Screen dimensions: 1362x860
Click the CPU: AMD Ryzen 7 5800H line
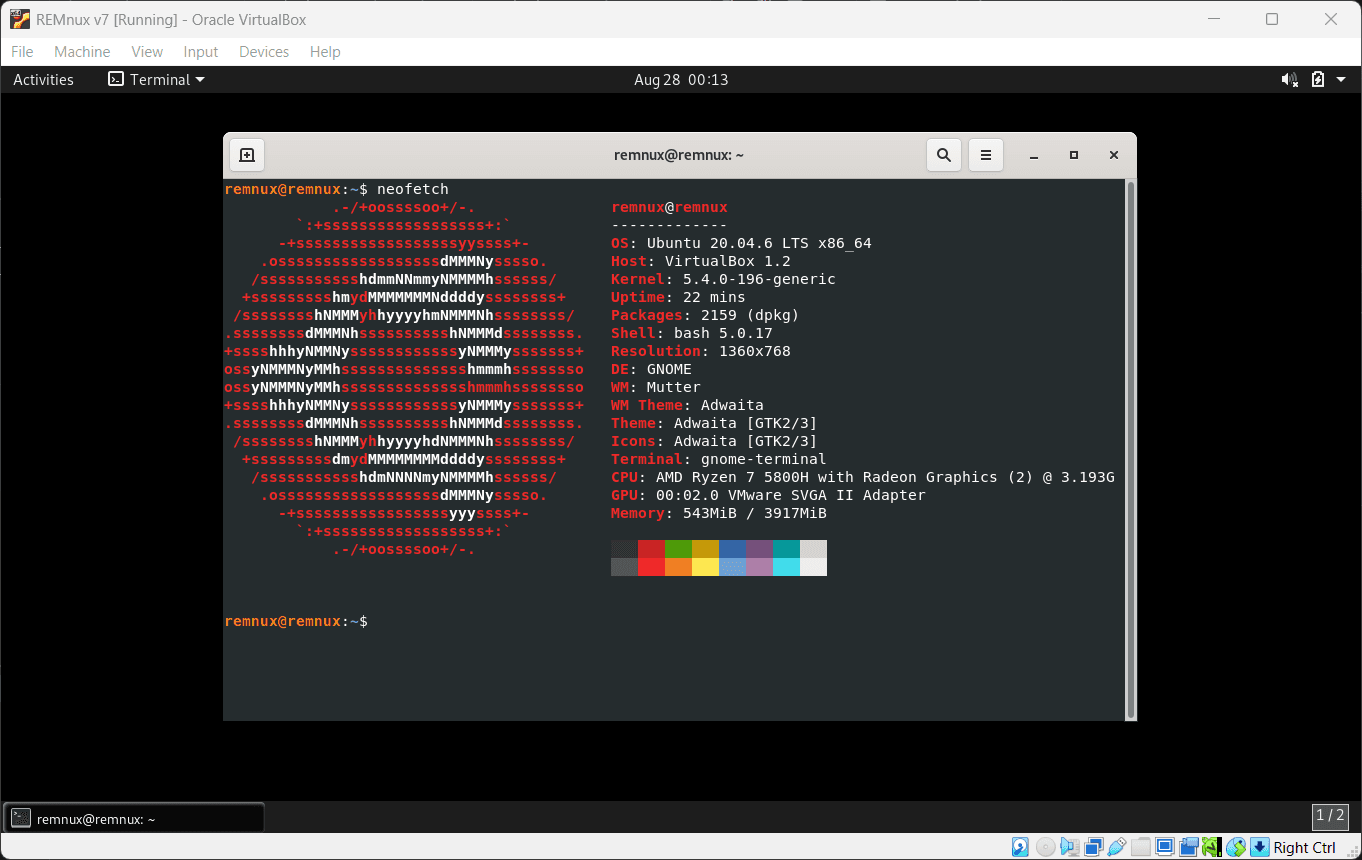click(863, 477)
